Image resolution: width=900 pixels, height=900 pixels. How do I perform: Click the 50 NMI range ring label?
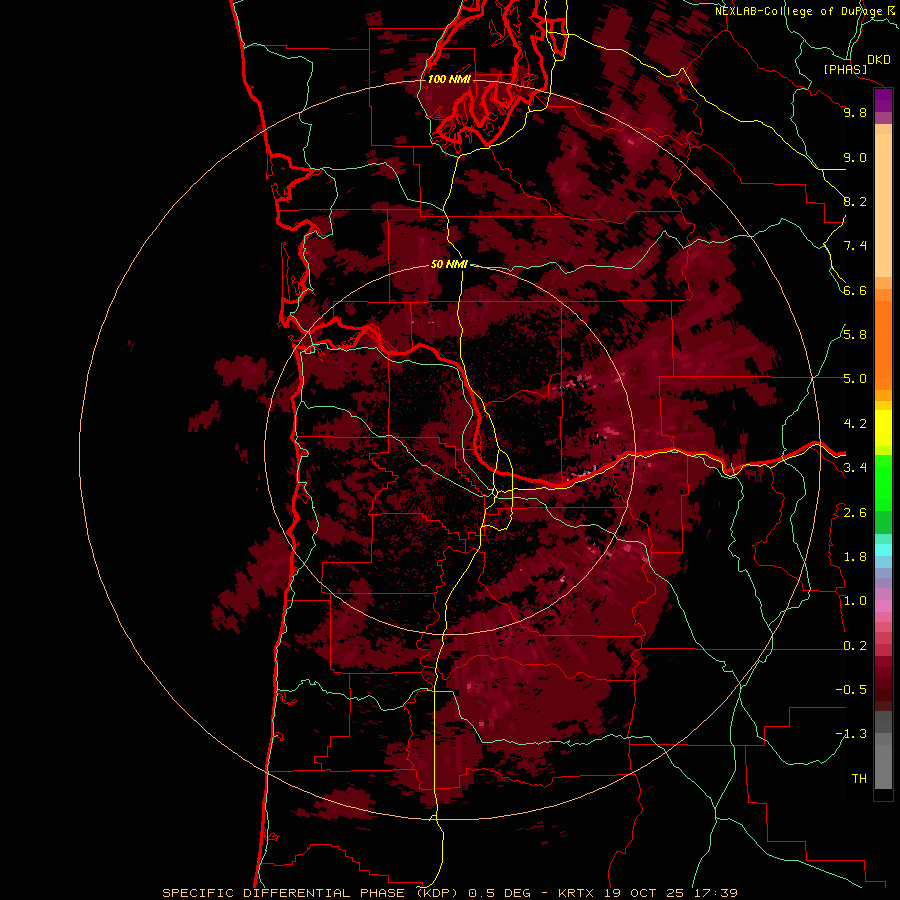click(x=449, y=264)
